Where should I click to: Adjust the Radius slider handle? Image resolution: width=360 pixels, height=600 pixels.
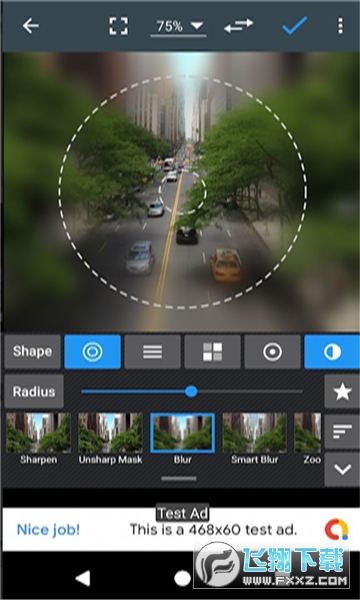click(191, 391)
